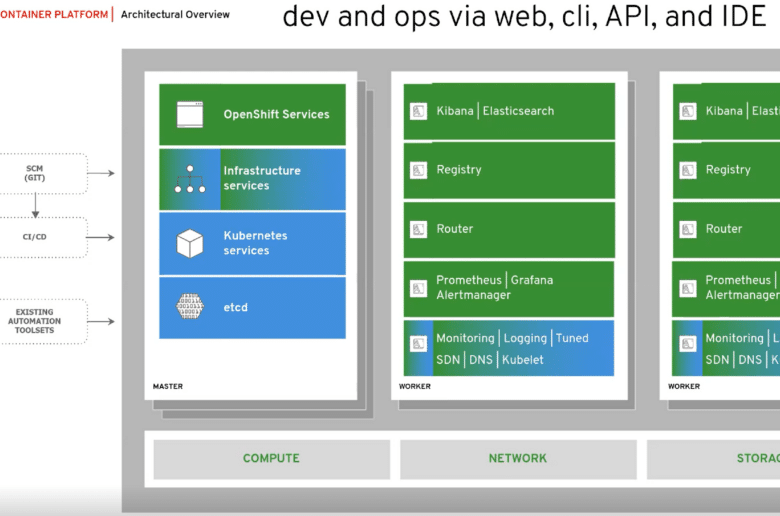
Task: Click Tuned text in first worker
Action: coord(572,338)
